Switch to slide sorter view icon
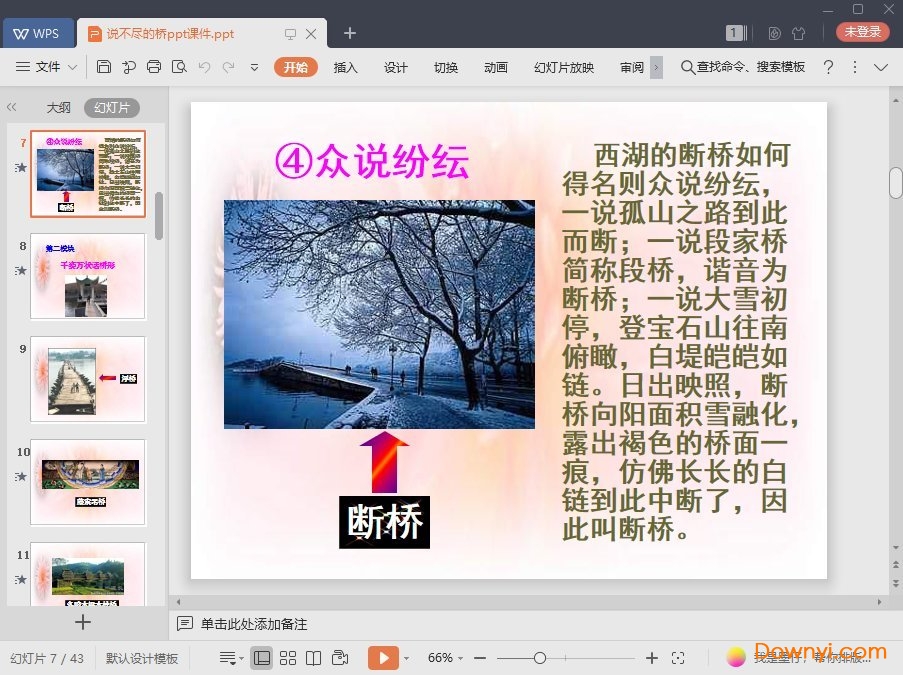This screenshot has width=903, height=675. coord(288,658)
